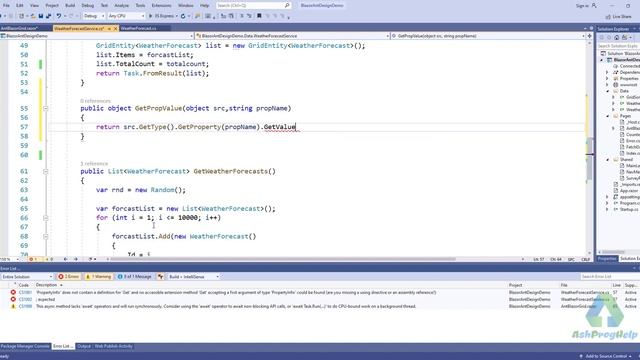Collapse the for loop outline at line 66
The image size is (640, 360).
pos(46,218)
